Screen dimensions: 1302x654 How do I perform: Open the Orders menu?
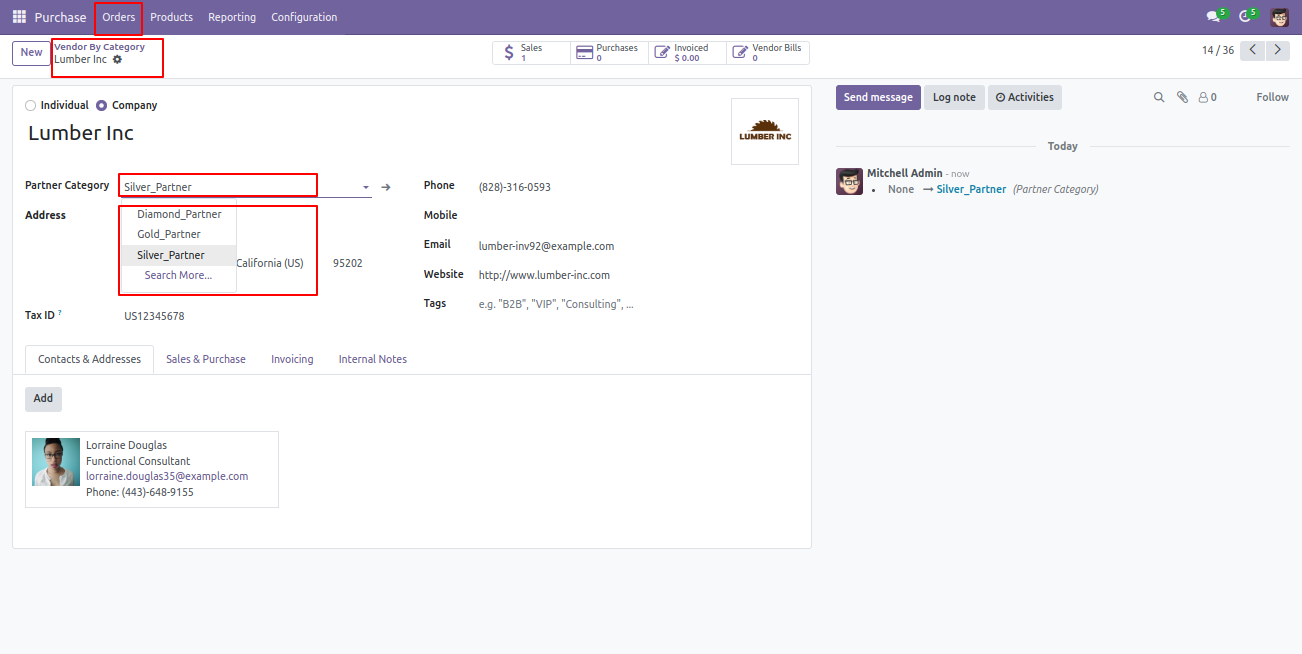[118, 17]
